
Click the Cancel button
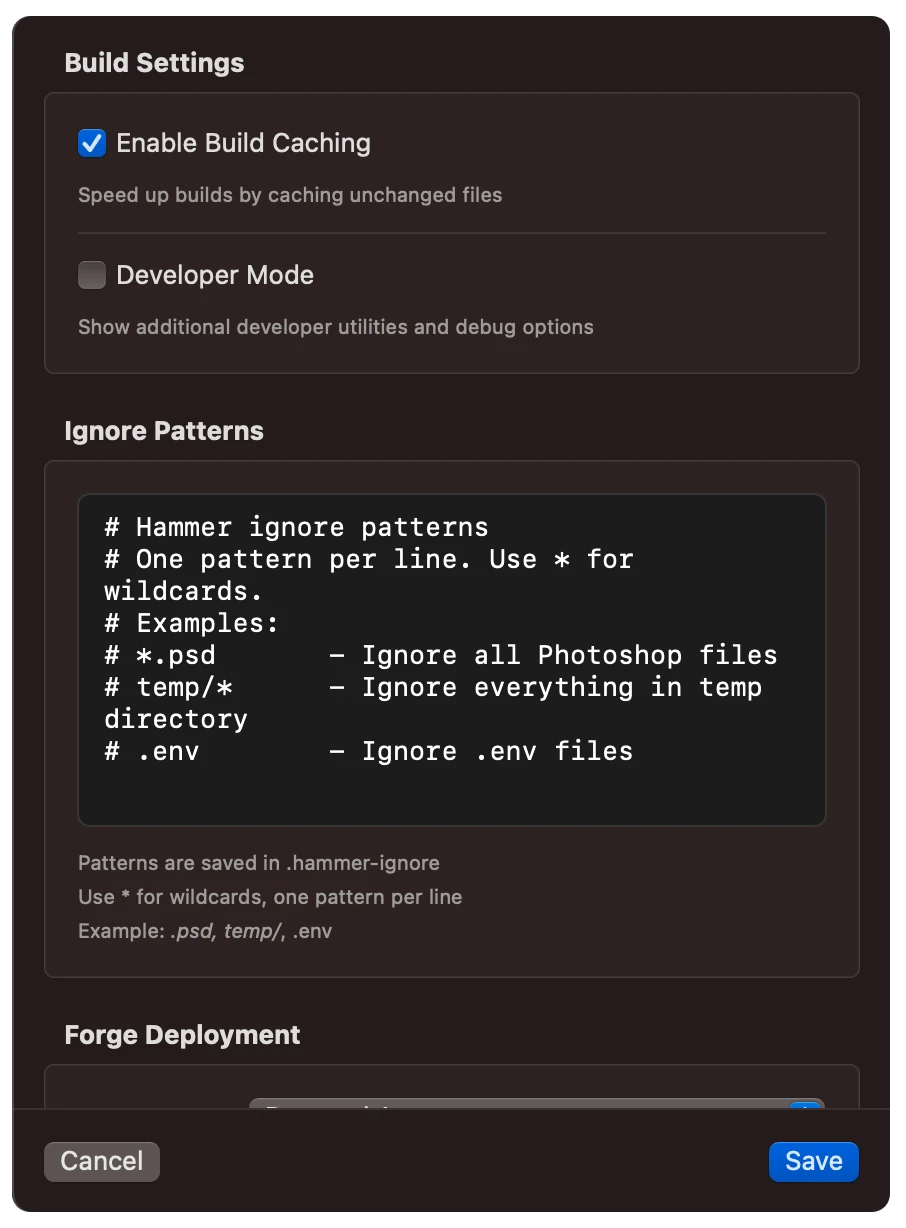coord(101,1161)
